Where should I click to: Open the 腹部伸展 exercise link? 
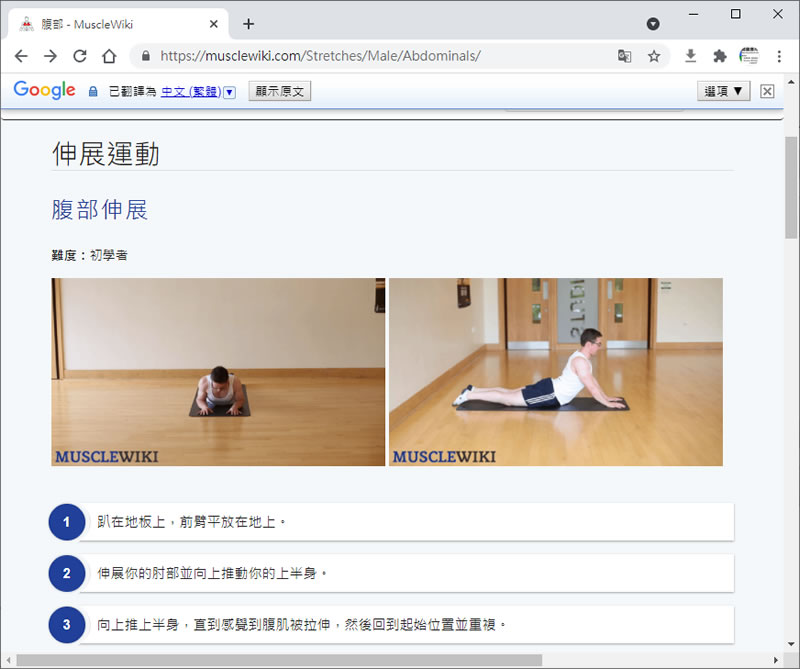coord(100,210)
